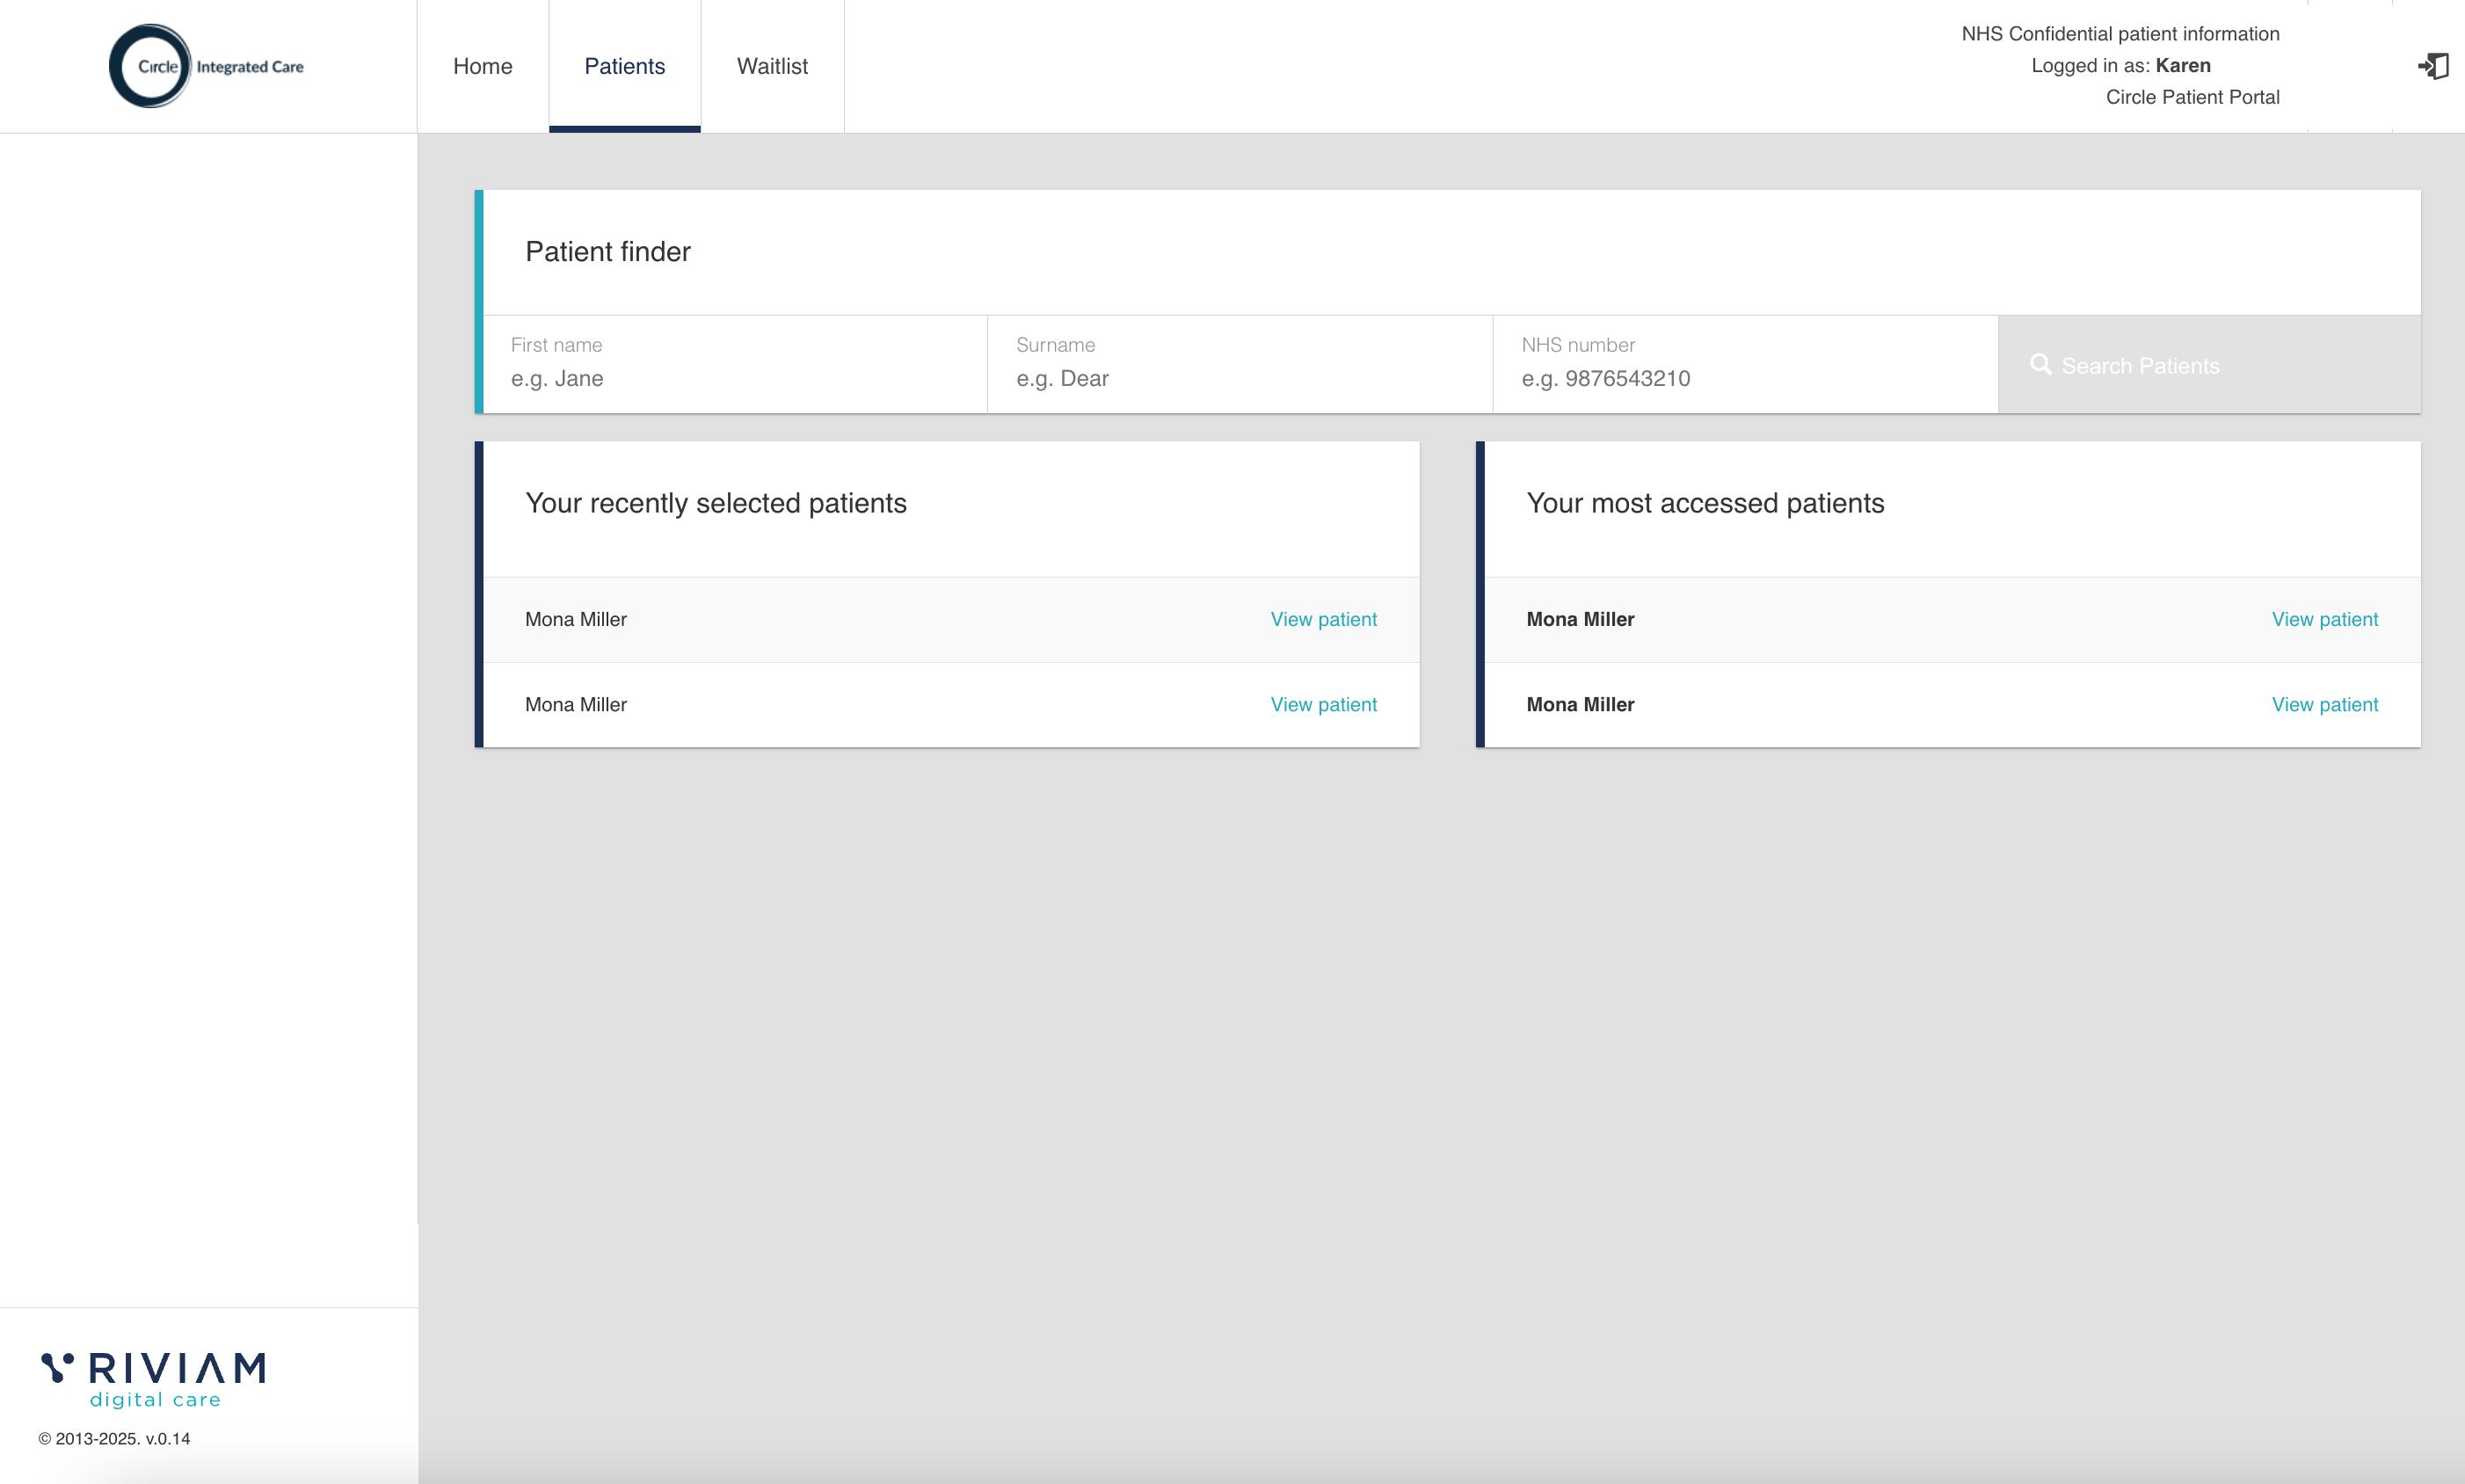Switch to the Waitlist tab
This screenshot has height=1484, width=2465.
tap(772, 66)
